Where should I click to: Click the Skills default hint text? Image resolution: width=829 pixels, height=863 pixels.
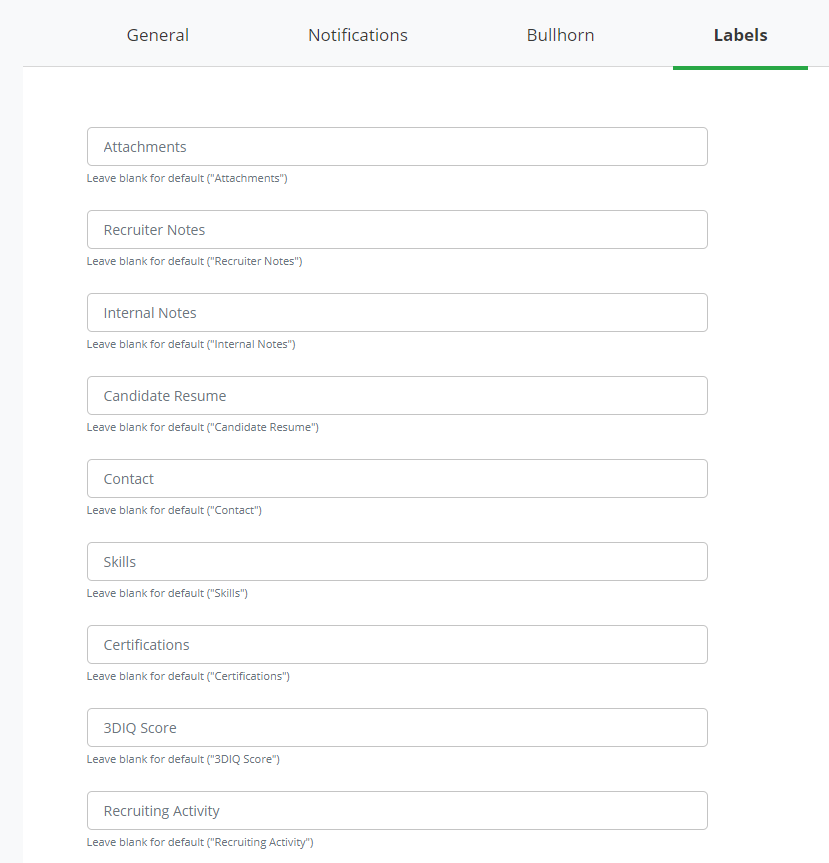point(167,593)
